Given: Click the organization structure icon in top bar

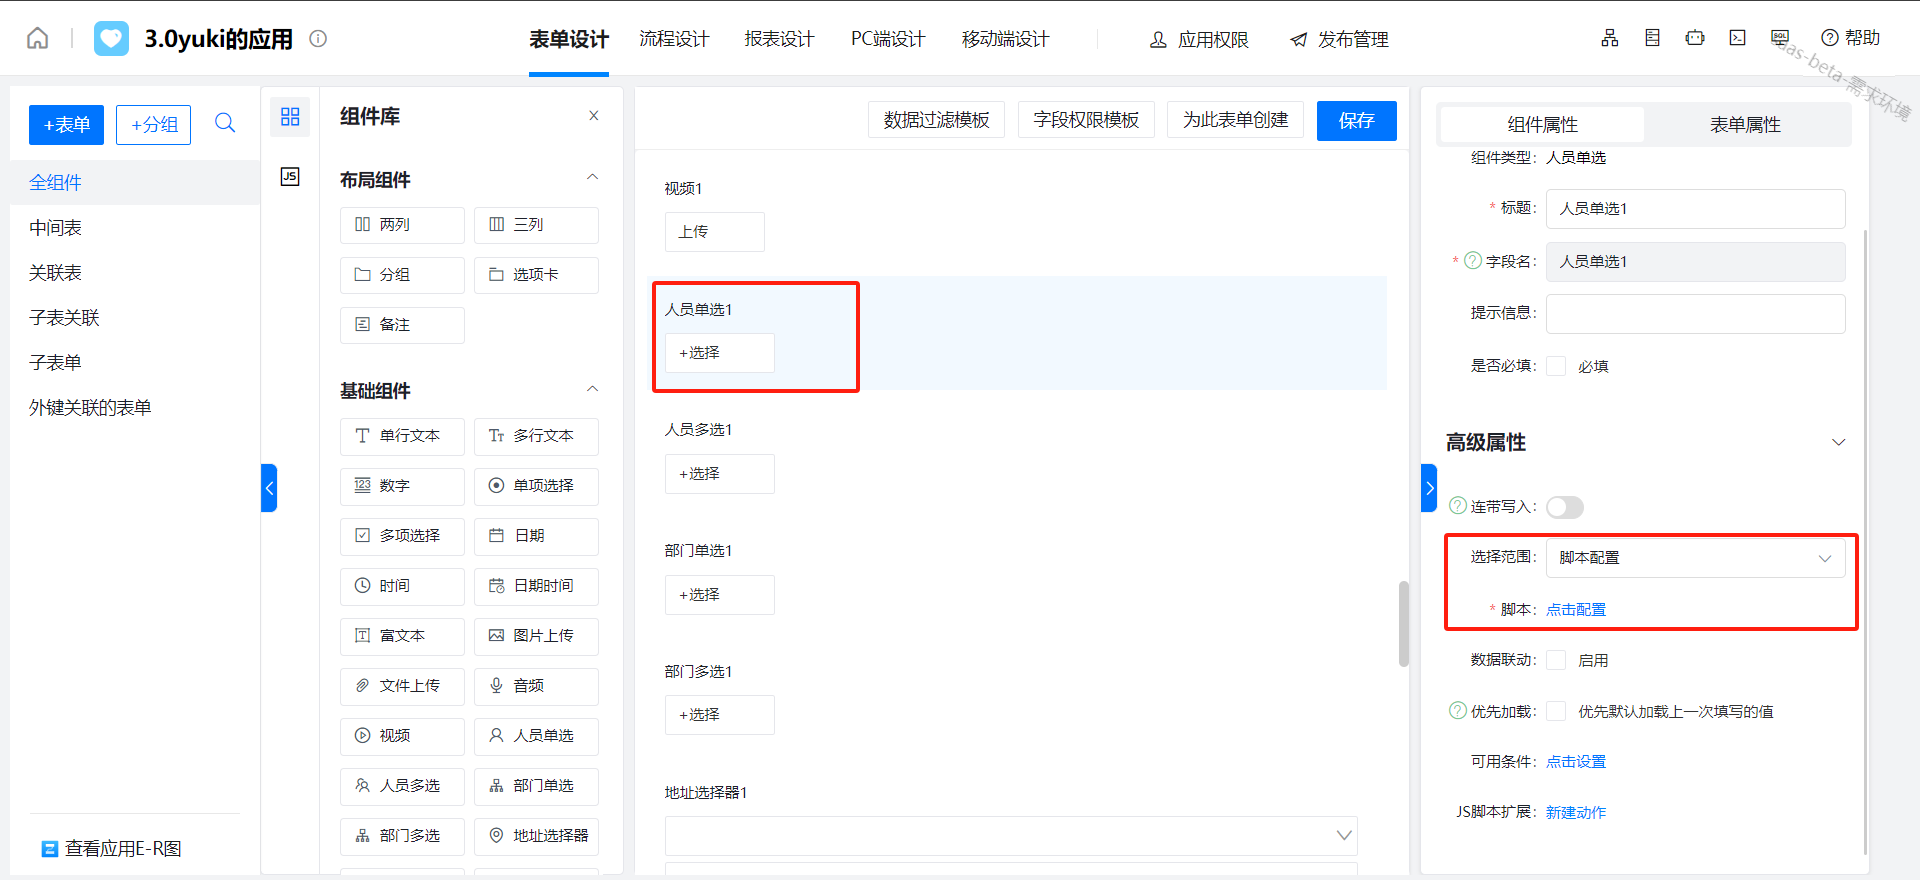Looking at the screenshot, I should 1609,38.
